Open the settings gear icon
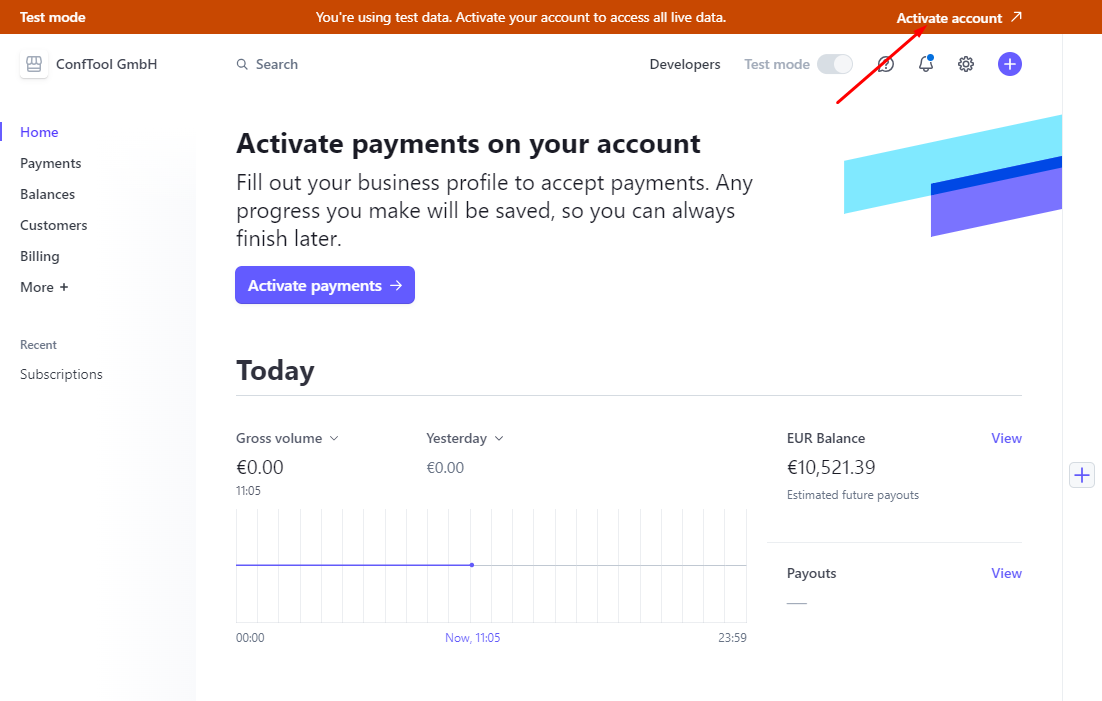Screen dimensions: 1102x701 [x=966, y=64]
